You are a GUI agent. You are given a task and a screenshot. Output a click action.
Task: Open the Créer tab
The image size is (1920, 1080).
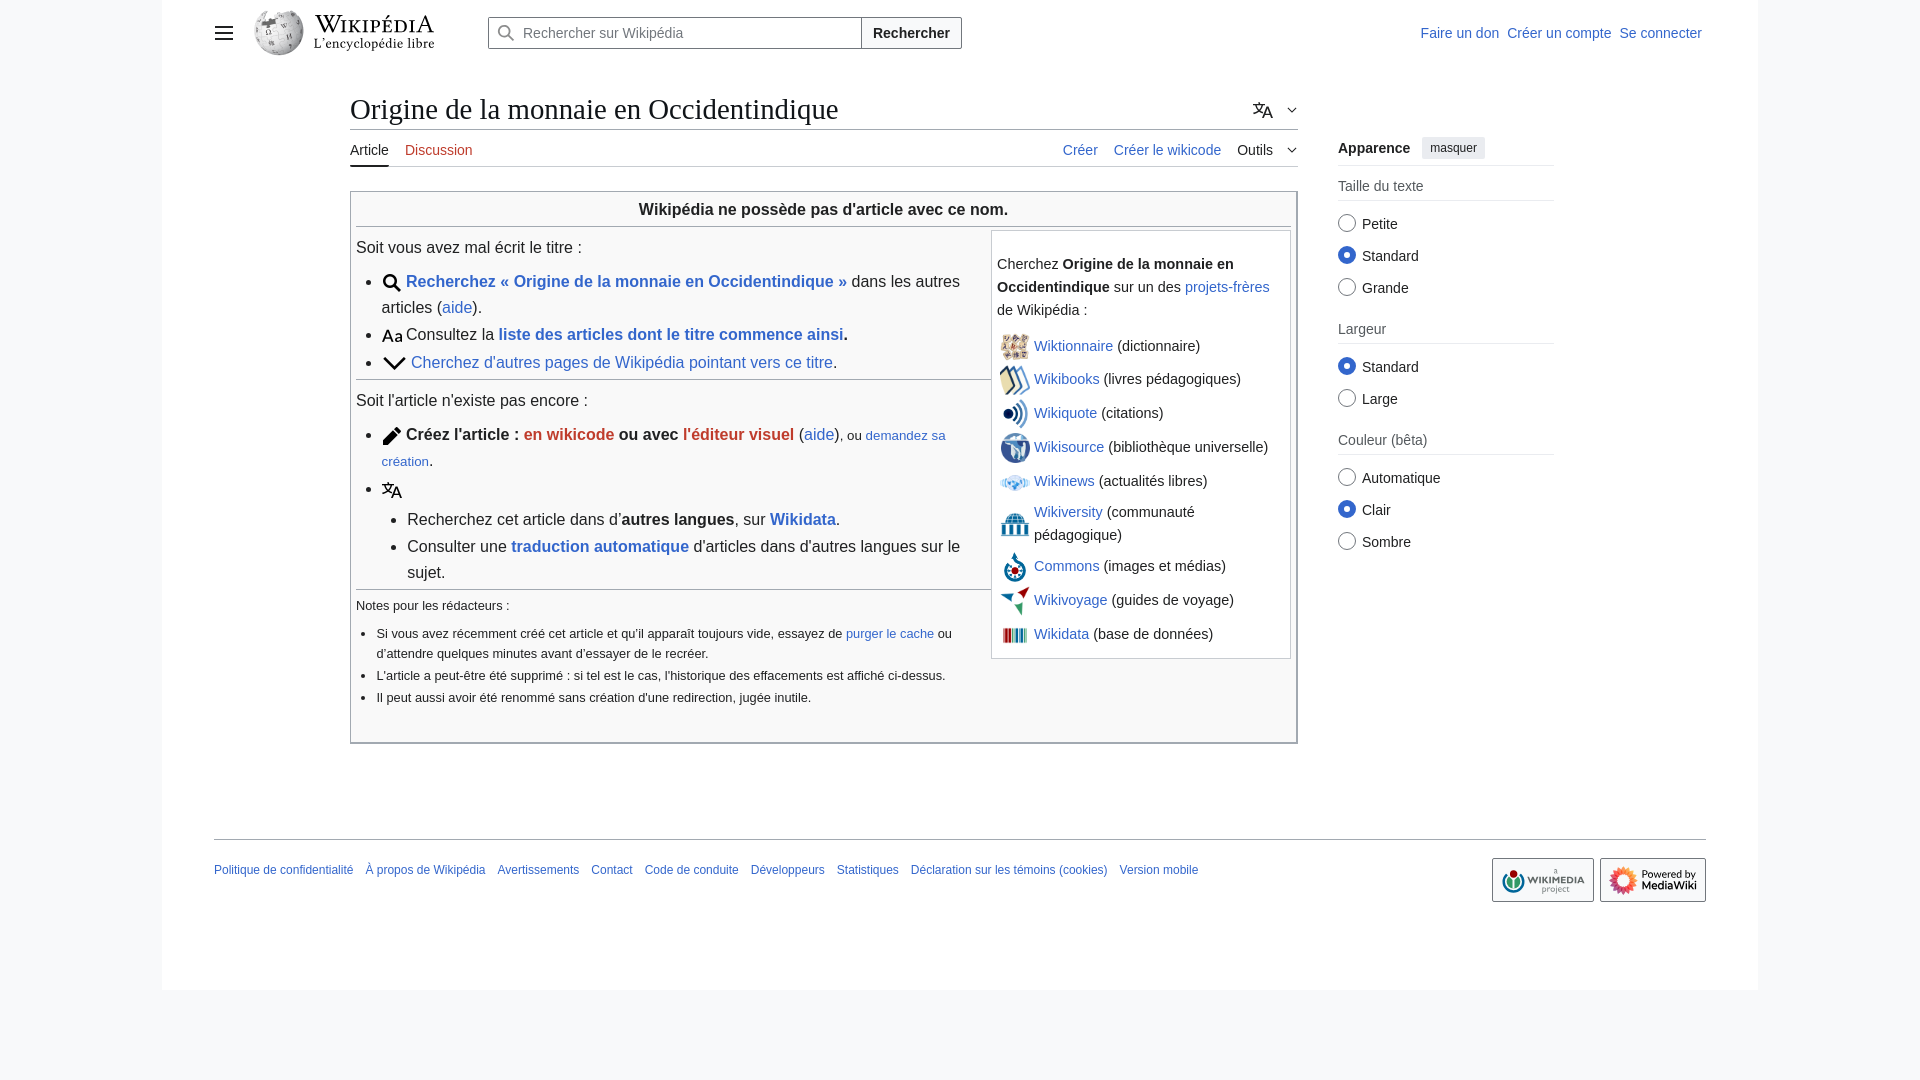coord(1080,150)
